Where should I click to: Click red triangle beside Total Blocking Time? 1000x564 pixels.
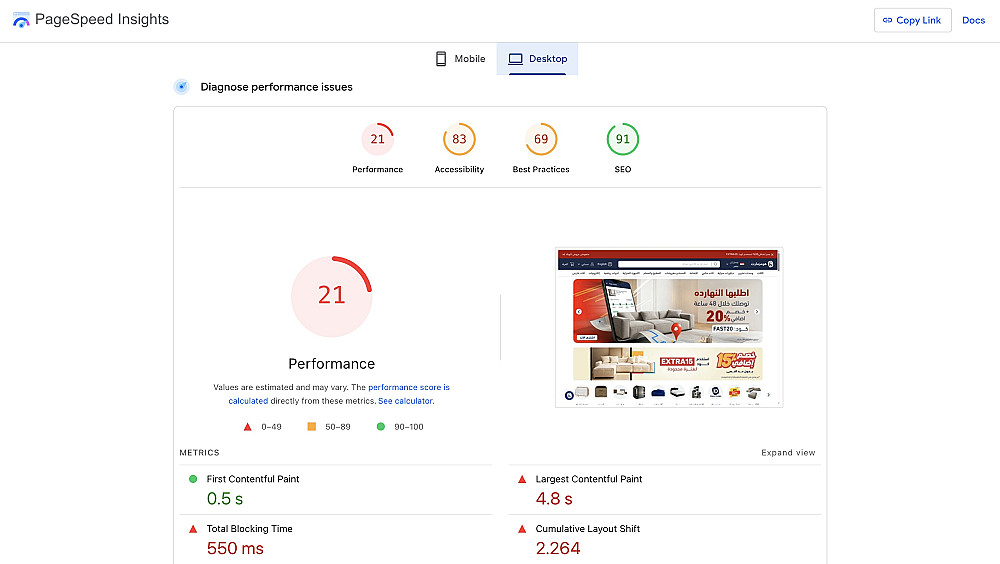click(193, 529)
